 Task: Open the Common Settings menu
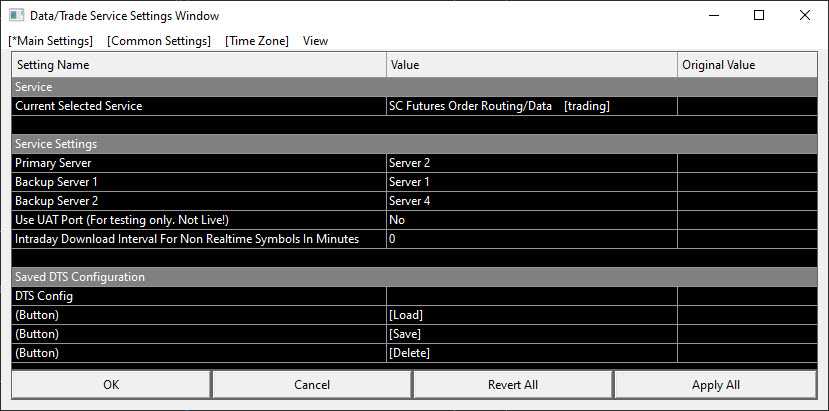(159, 41)
